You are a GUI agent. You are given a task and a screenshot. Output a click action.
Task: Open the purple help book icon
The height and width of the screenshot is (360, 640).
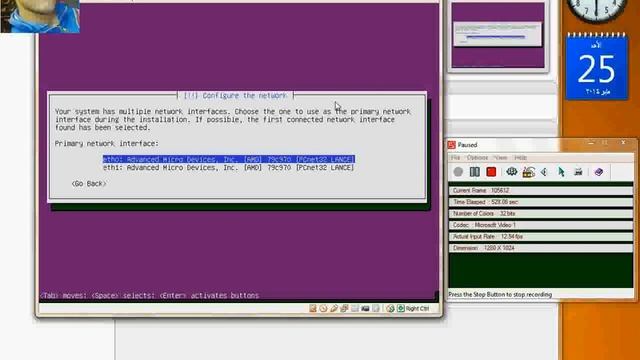point(598,172)
